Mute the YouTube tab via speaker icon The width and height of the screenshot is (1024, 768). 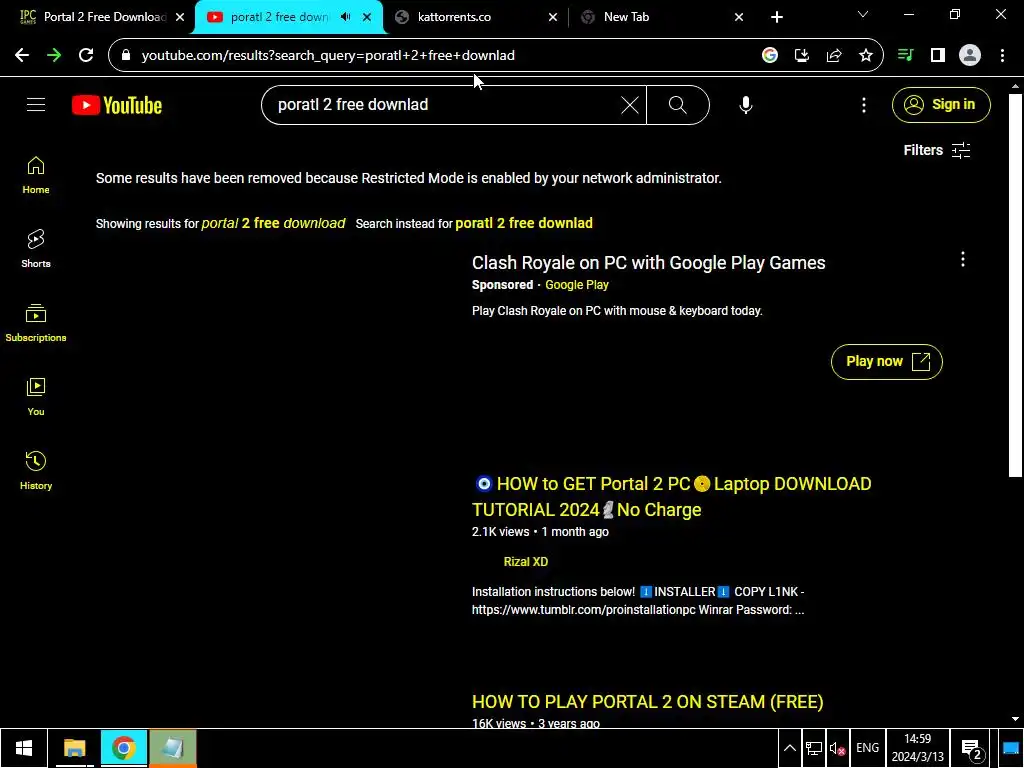click(345, 17)
